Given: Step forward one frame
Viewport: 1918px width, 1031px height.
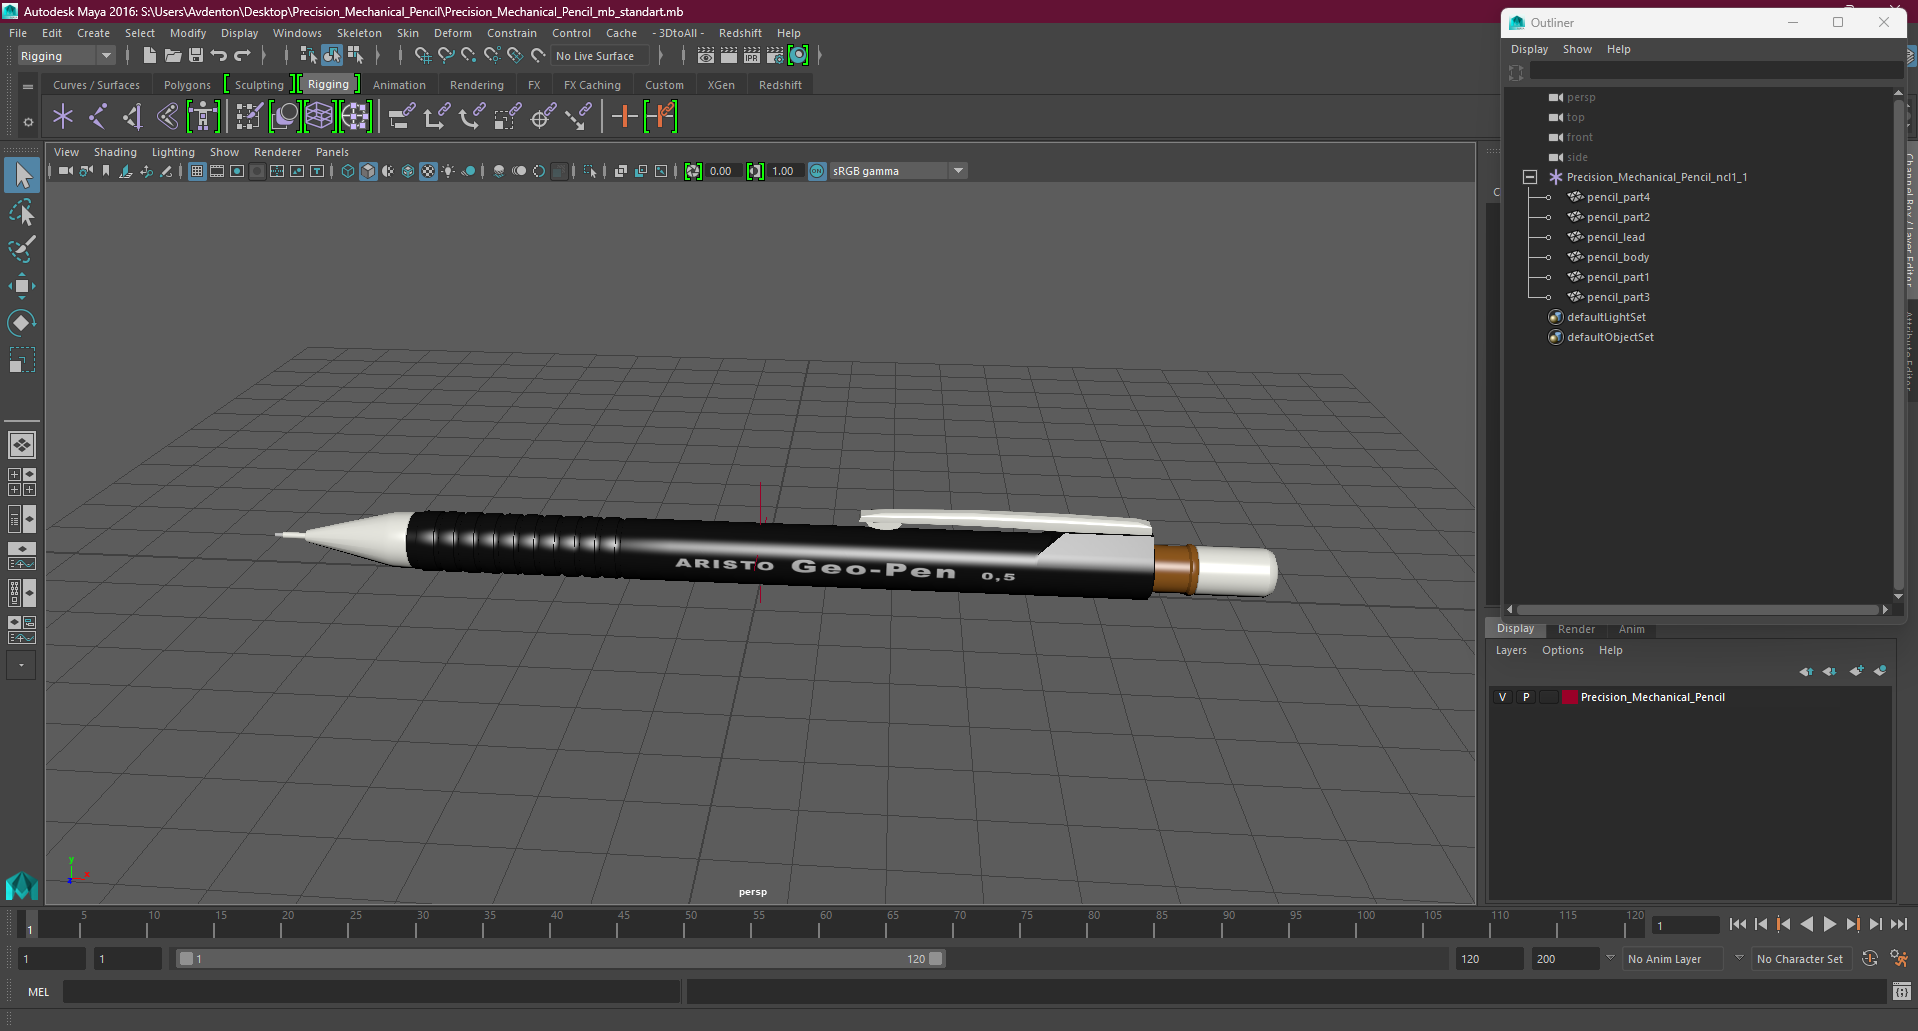Looking at the screenshot, I should click(x=1876, y=925).
